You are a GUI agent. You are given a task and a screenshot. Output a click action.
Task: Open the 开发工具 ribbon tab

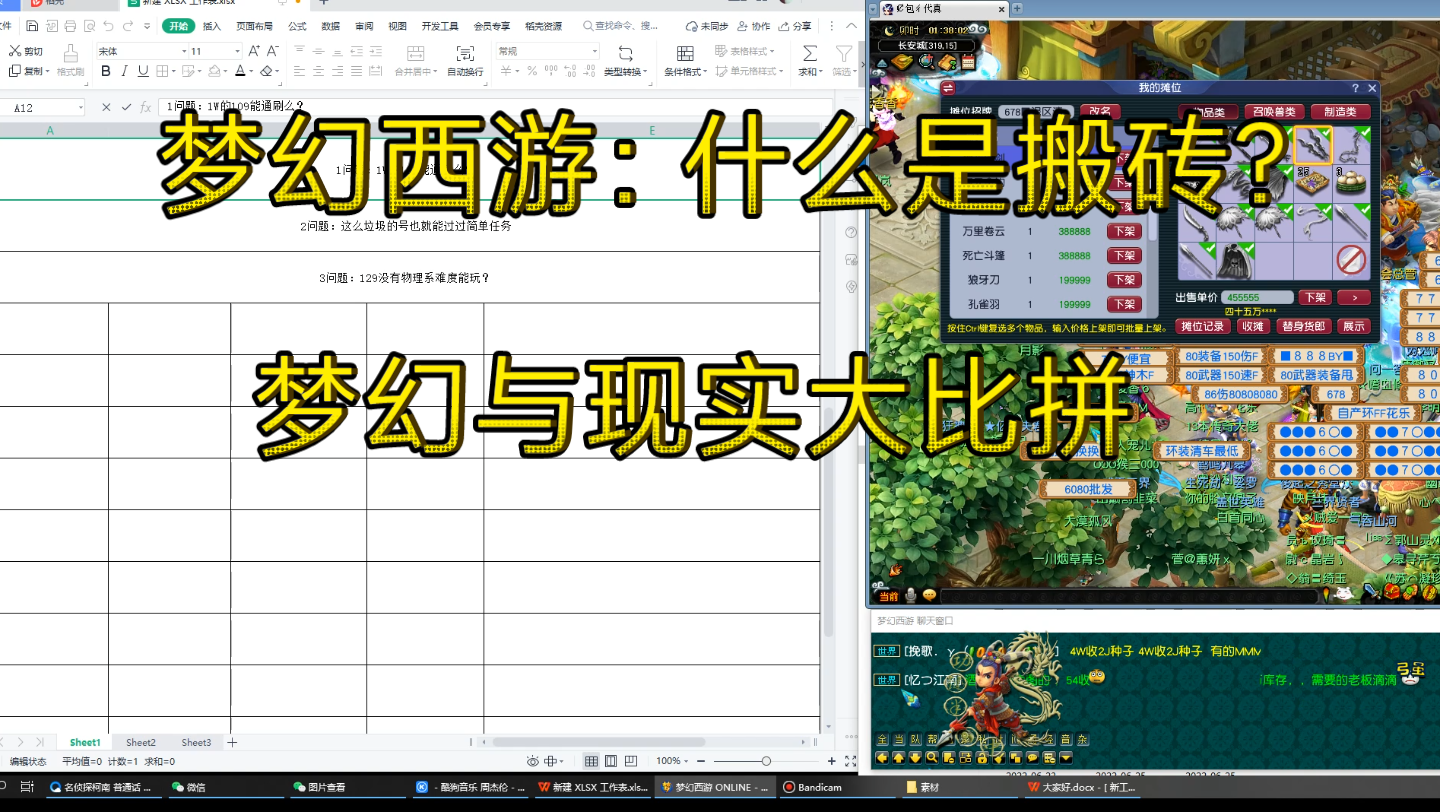(440, 26)
